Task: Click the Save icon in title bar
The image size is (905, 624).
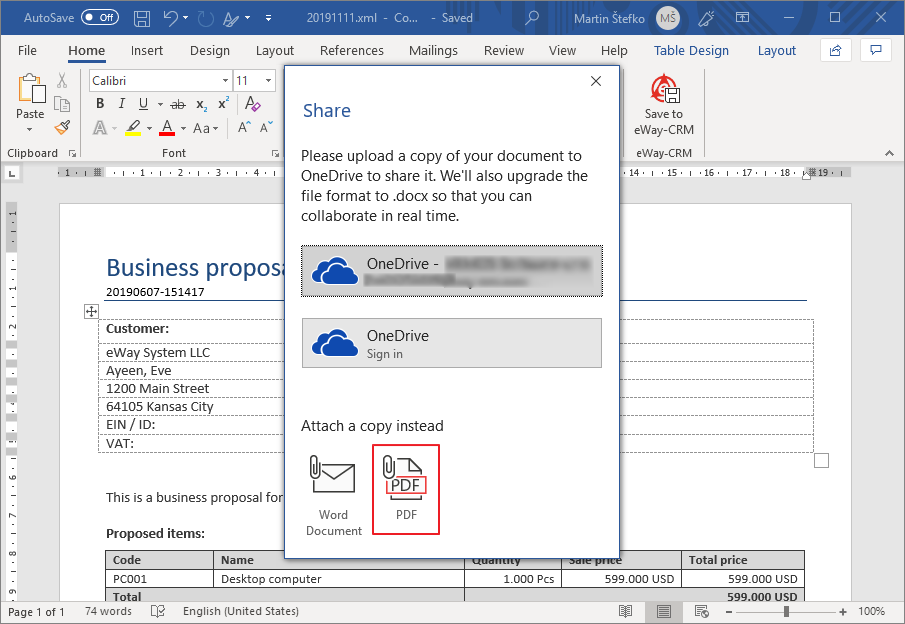Action: tap(142, 18)
